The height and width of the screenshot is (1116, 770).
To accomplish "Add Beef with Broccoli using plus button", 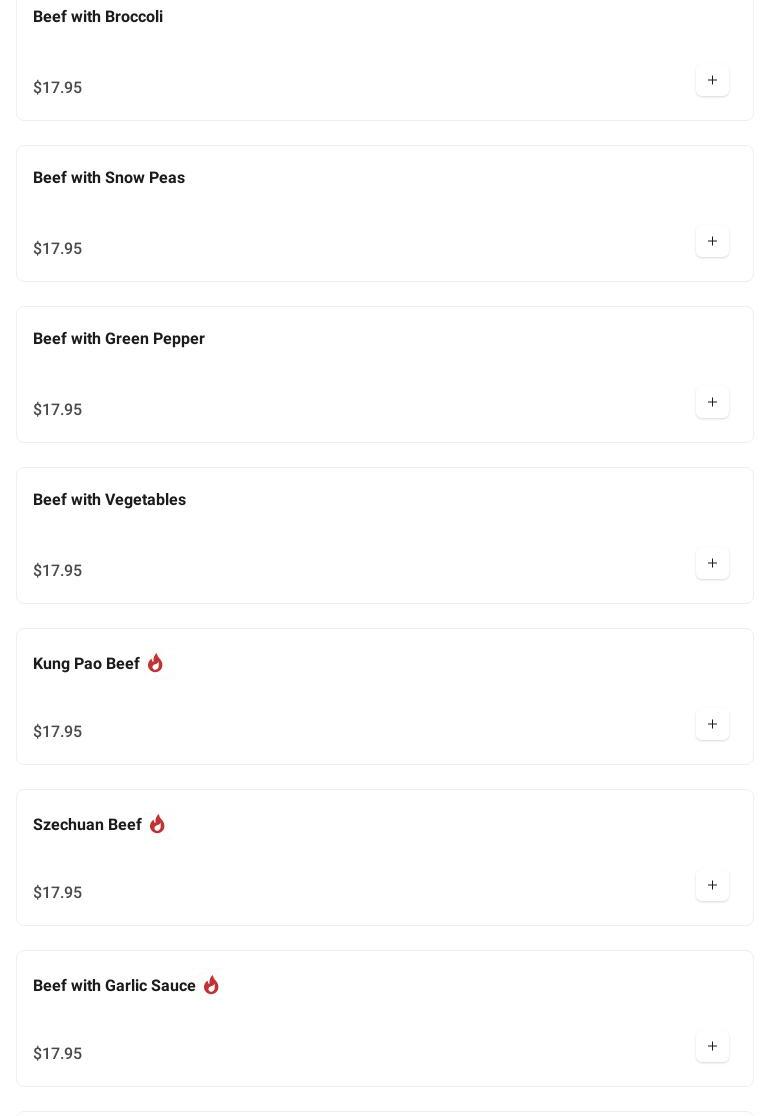I will [712, 80].
